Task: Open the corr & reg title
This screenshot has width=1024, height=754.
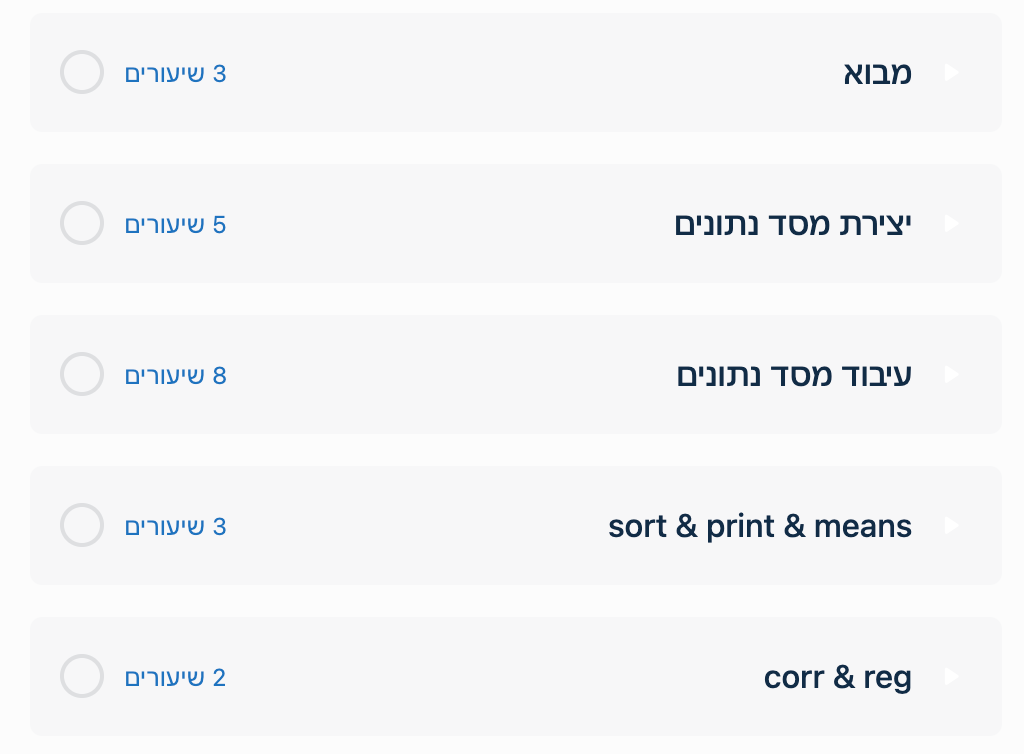Action: [838, 677]
